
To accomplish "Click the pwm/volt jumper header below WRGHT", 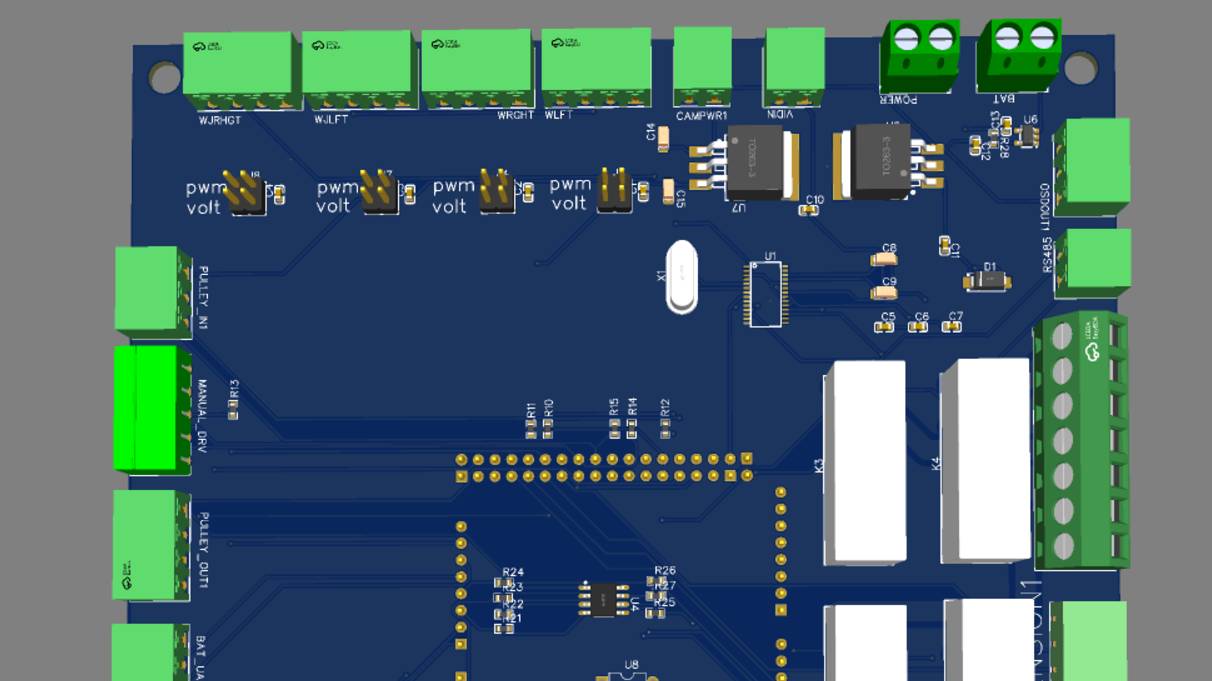I will (497, 190).
